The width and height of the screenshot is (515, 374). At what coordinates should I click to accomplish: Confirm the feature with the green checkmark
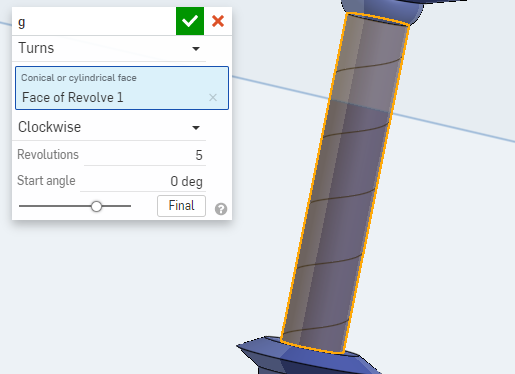[x=190, y=21]
